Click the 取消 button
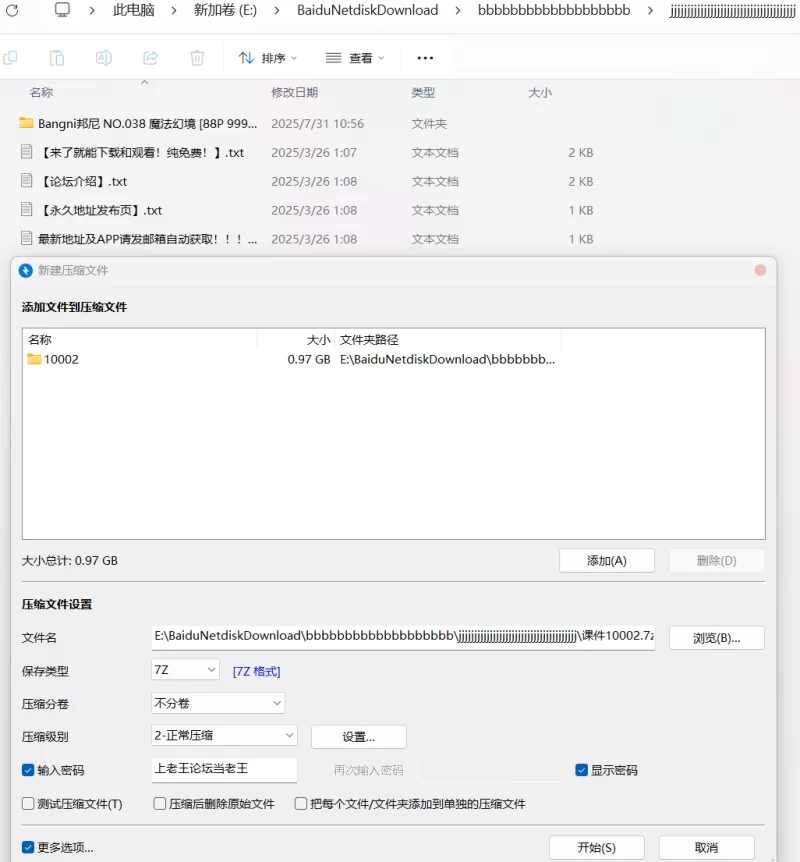The width and height of the screenshot is (800, 862). tap(707, 847)
